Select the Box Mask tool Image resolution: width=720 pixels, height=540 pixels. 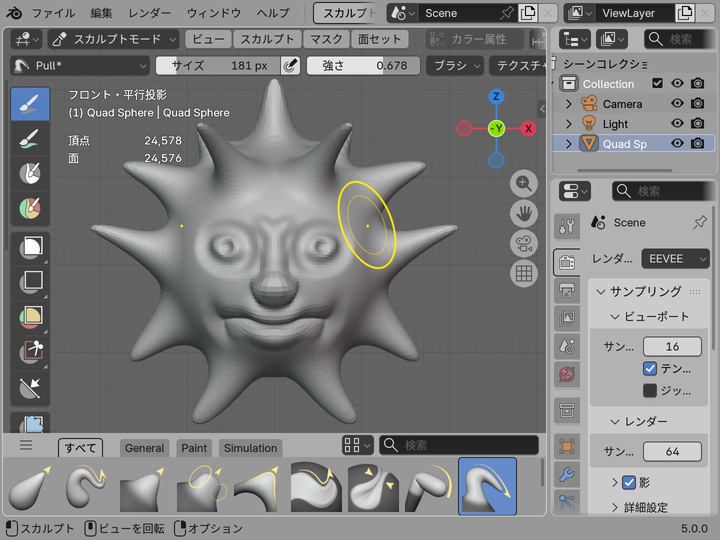click(31, 248)
